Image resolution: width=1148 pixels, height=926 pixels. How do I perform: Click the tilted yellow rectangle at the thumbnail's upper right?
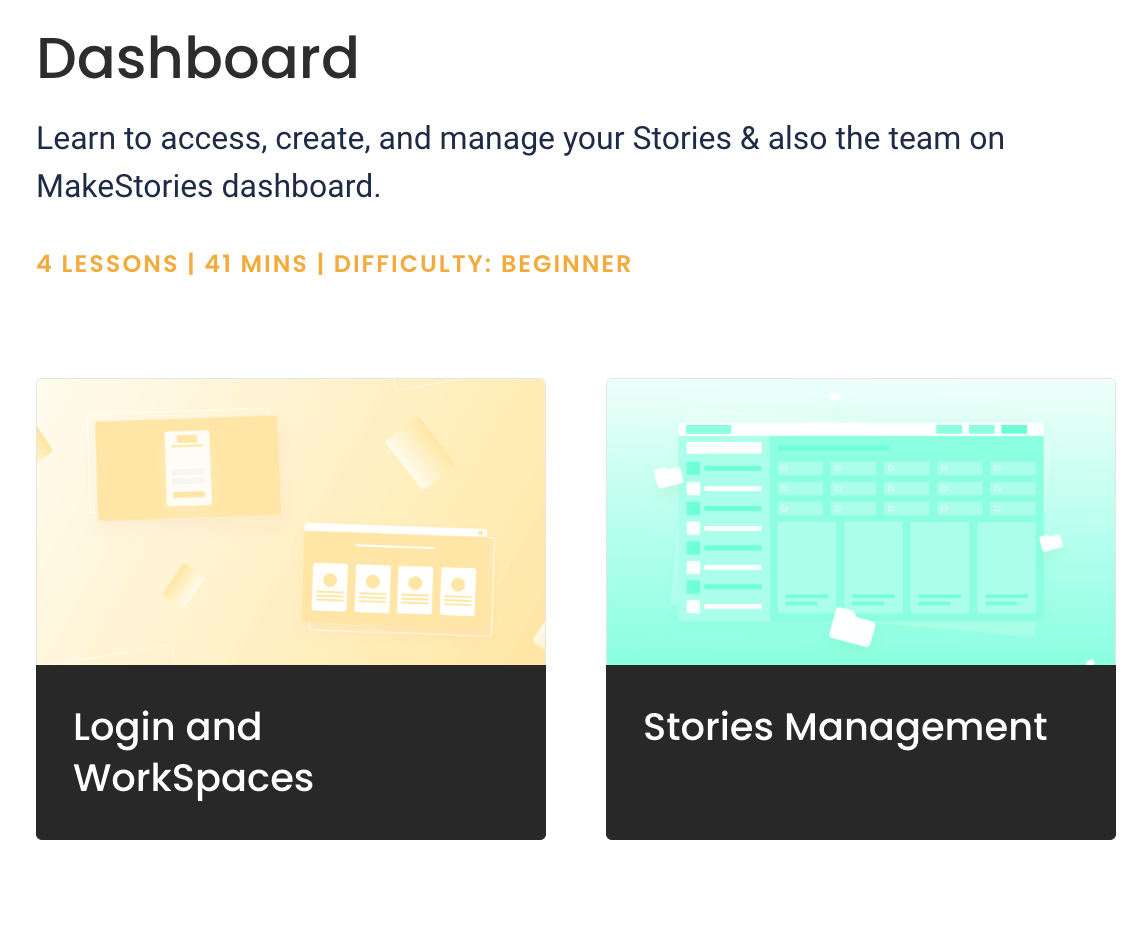click(x=420, y=453)
